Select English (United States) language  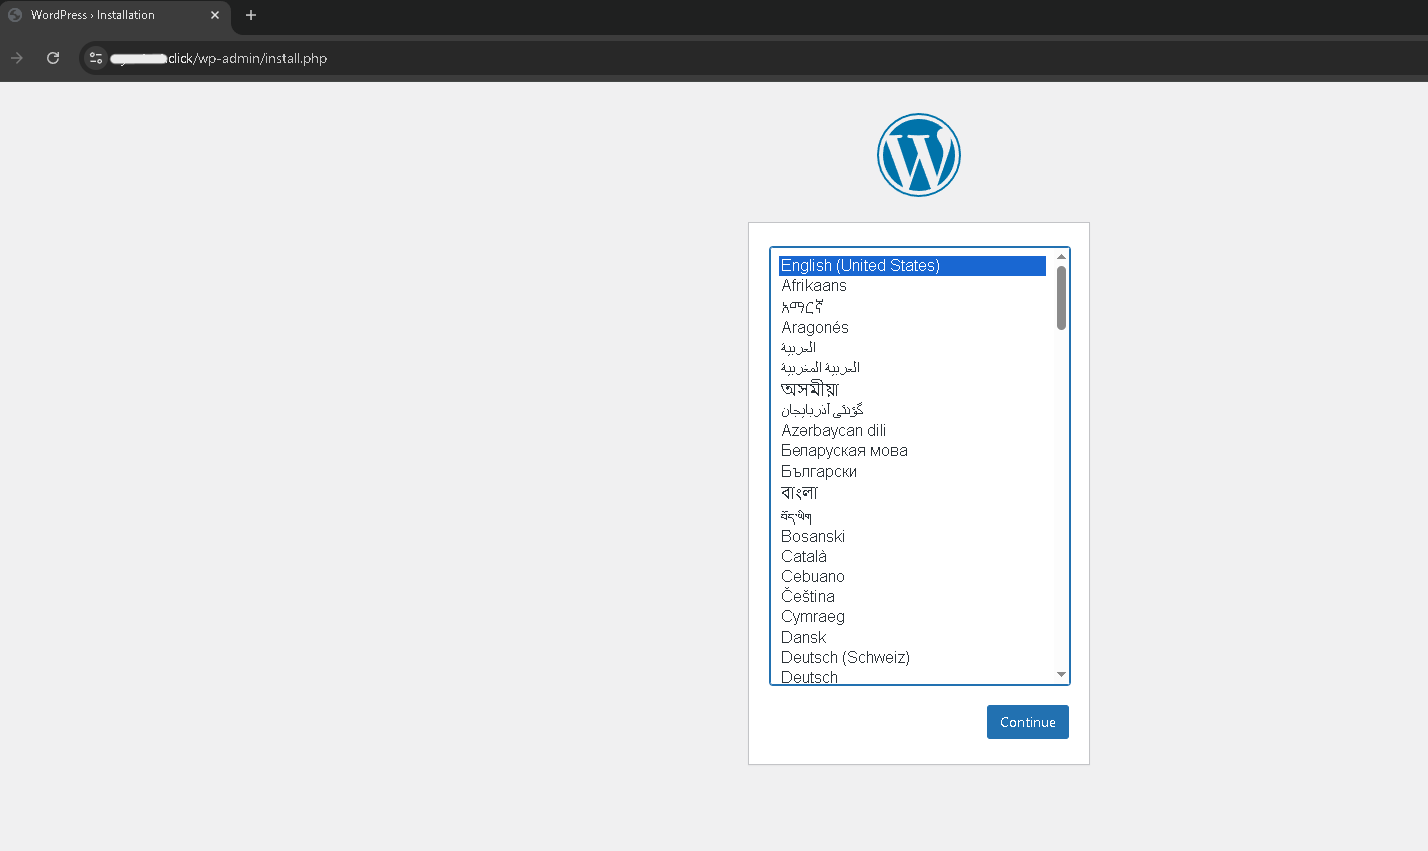point(912,265)
